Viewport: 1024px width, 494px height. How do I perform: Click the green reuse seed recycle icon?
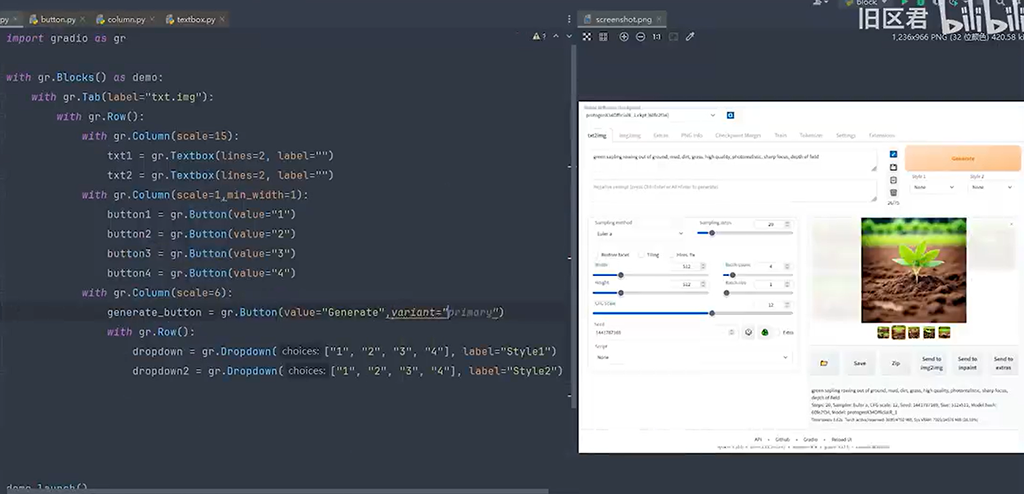tap(764, 332)
